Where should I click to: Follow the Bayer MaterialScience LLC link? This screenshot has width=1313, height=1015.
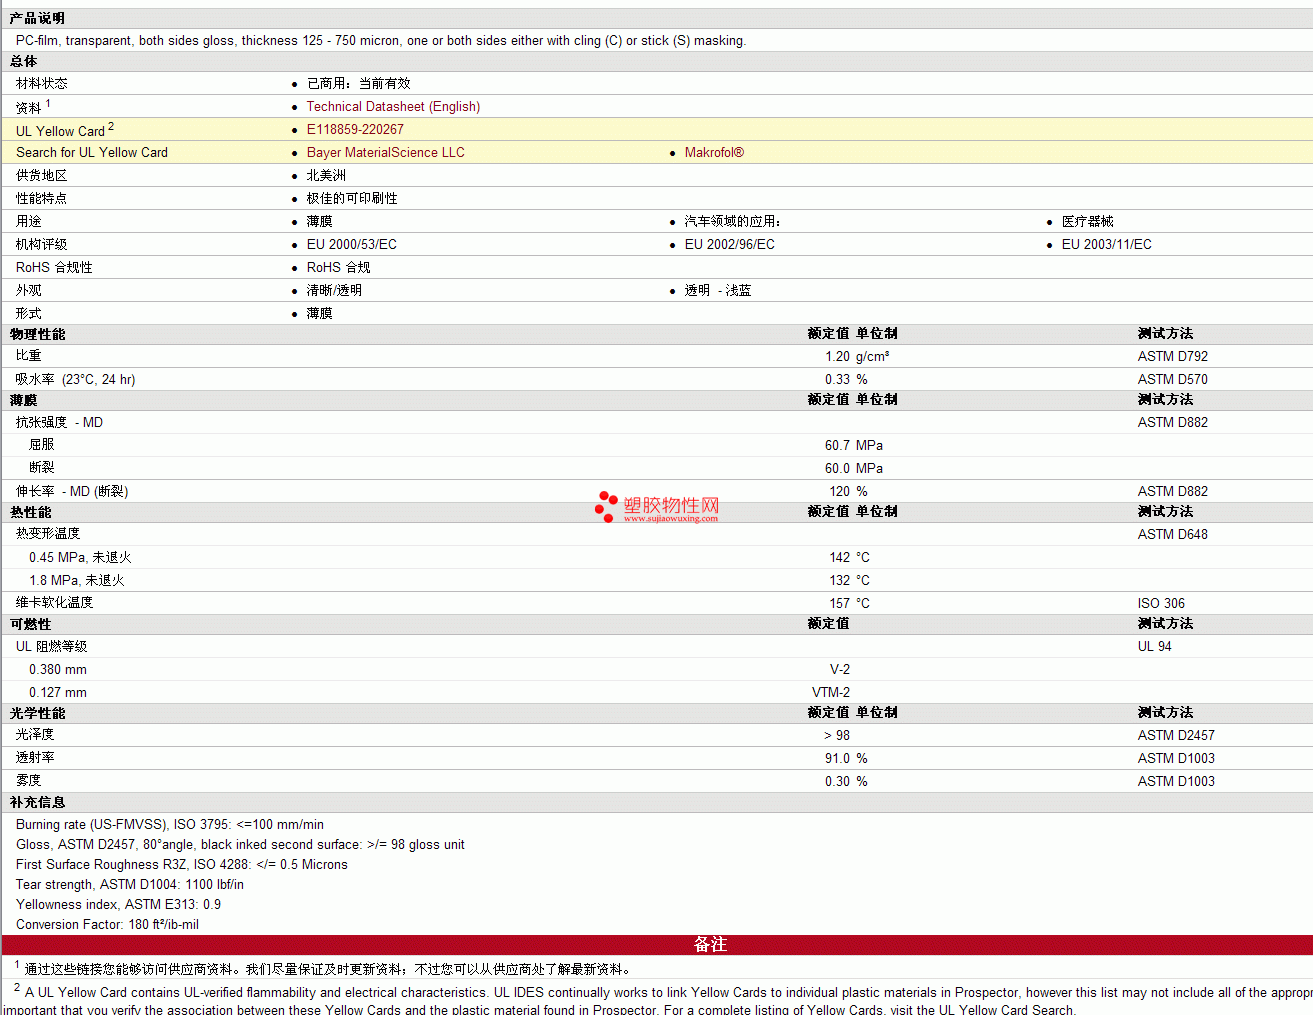pos(385,153)
